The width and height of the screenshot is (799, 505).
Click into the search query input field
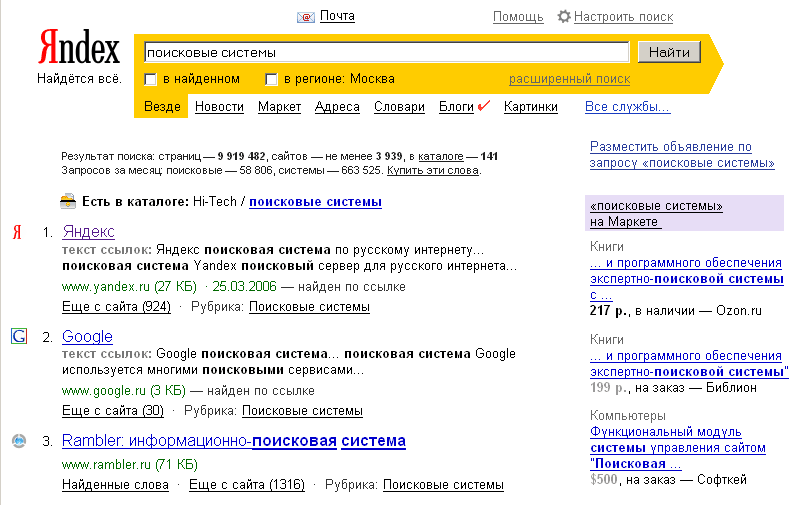[x=387, y=52]
